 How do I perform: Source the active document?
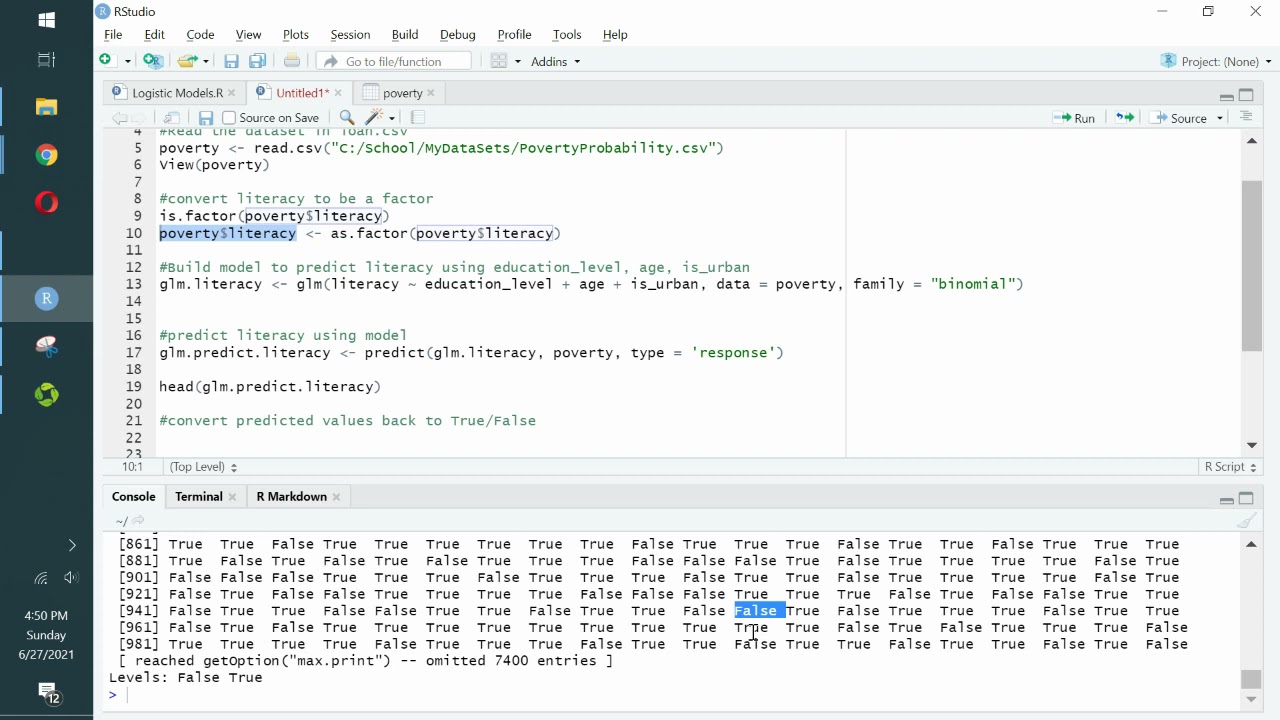tap(1179, 118)
